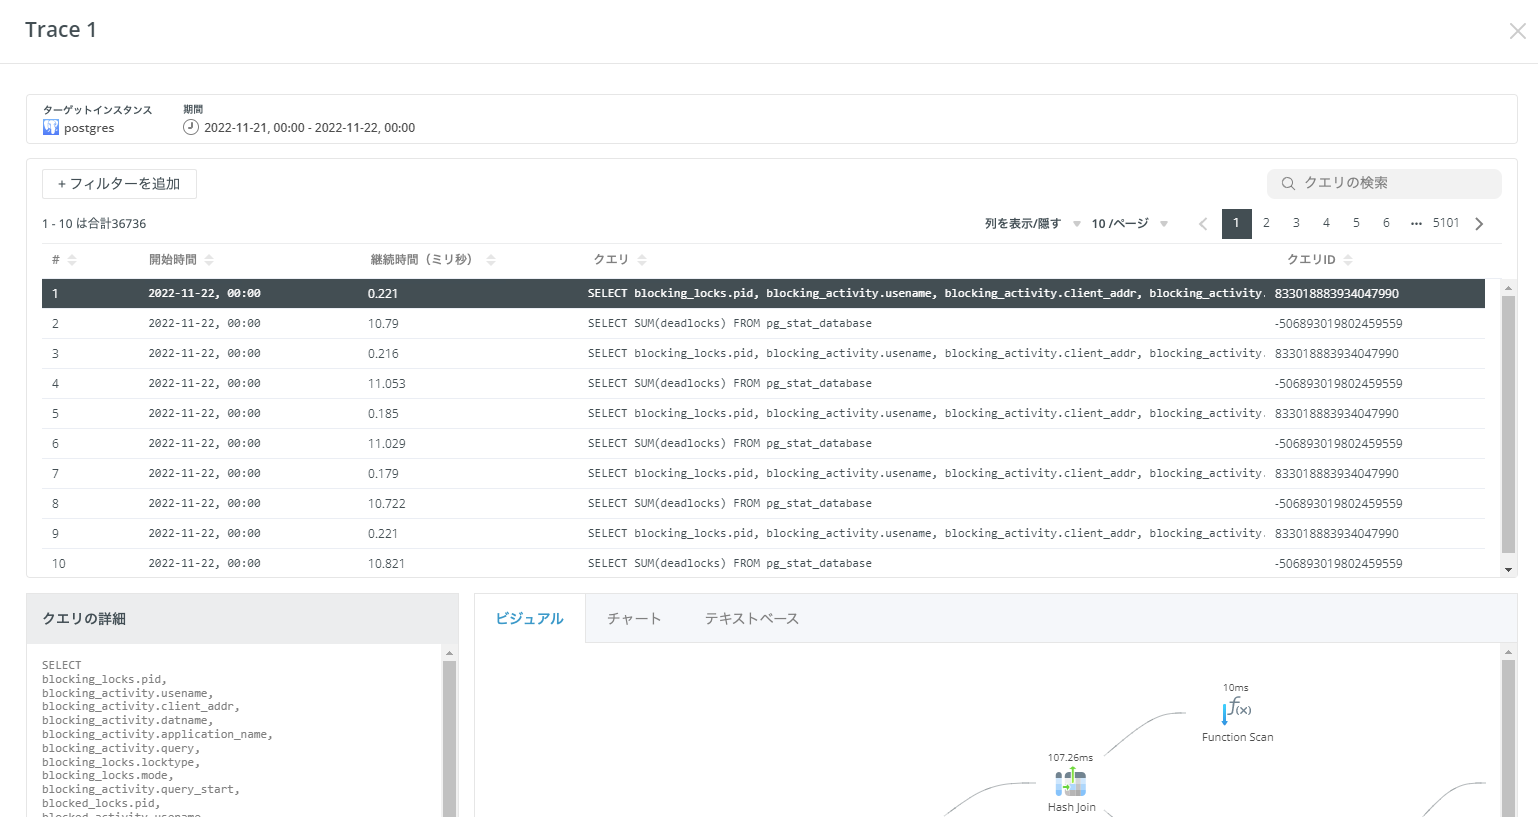Add a filter with フィルターを追加
Screen dimensions: 1538x817
click(119, 184)
